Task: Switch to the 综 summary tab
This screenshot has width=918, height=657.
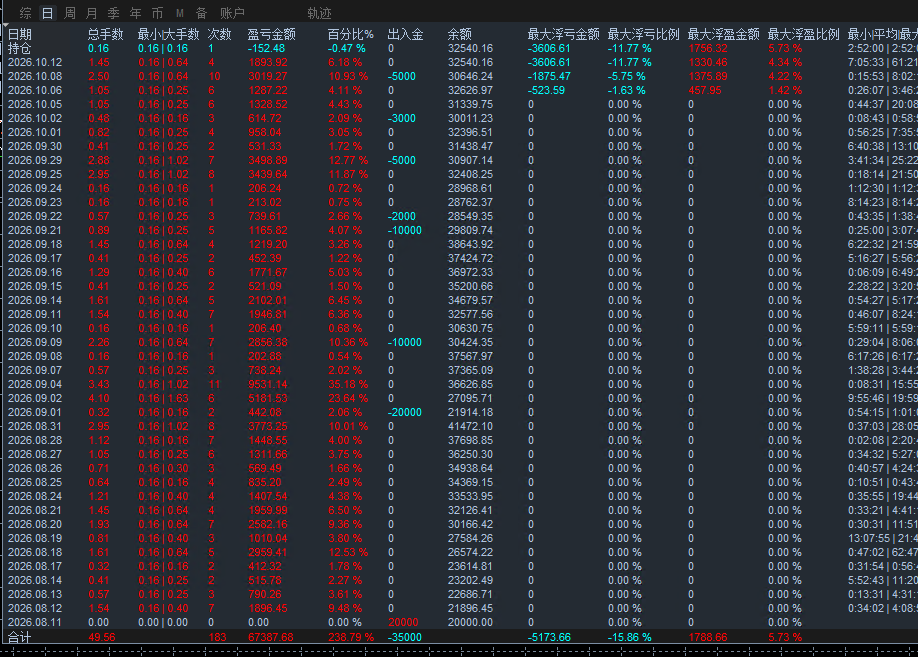Action: click(x=25, y=13)
